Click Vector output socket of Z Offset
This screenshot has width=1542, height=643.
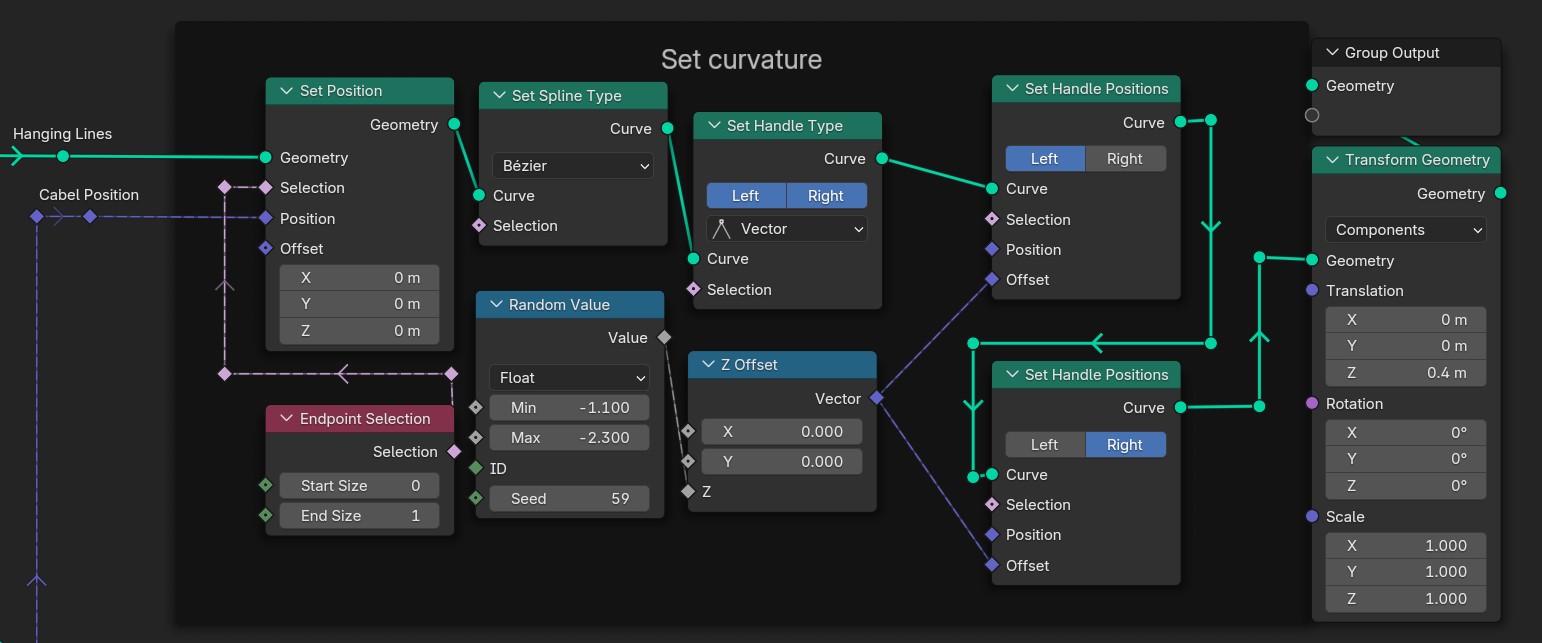[x=877, y=398]
